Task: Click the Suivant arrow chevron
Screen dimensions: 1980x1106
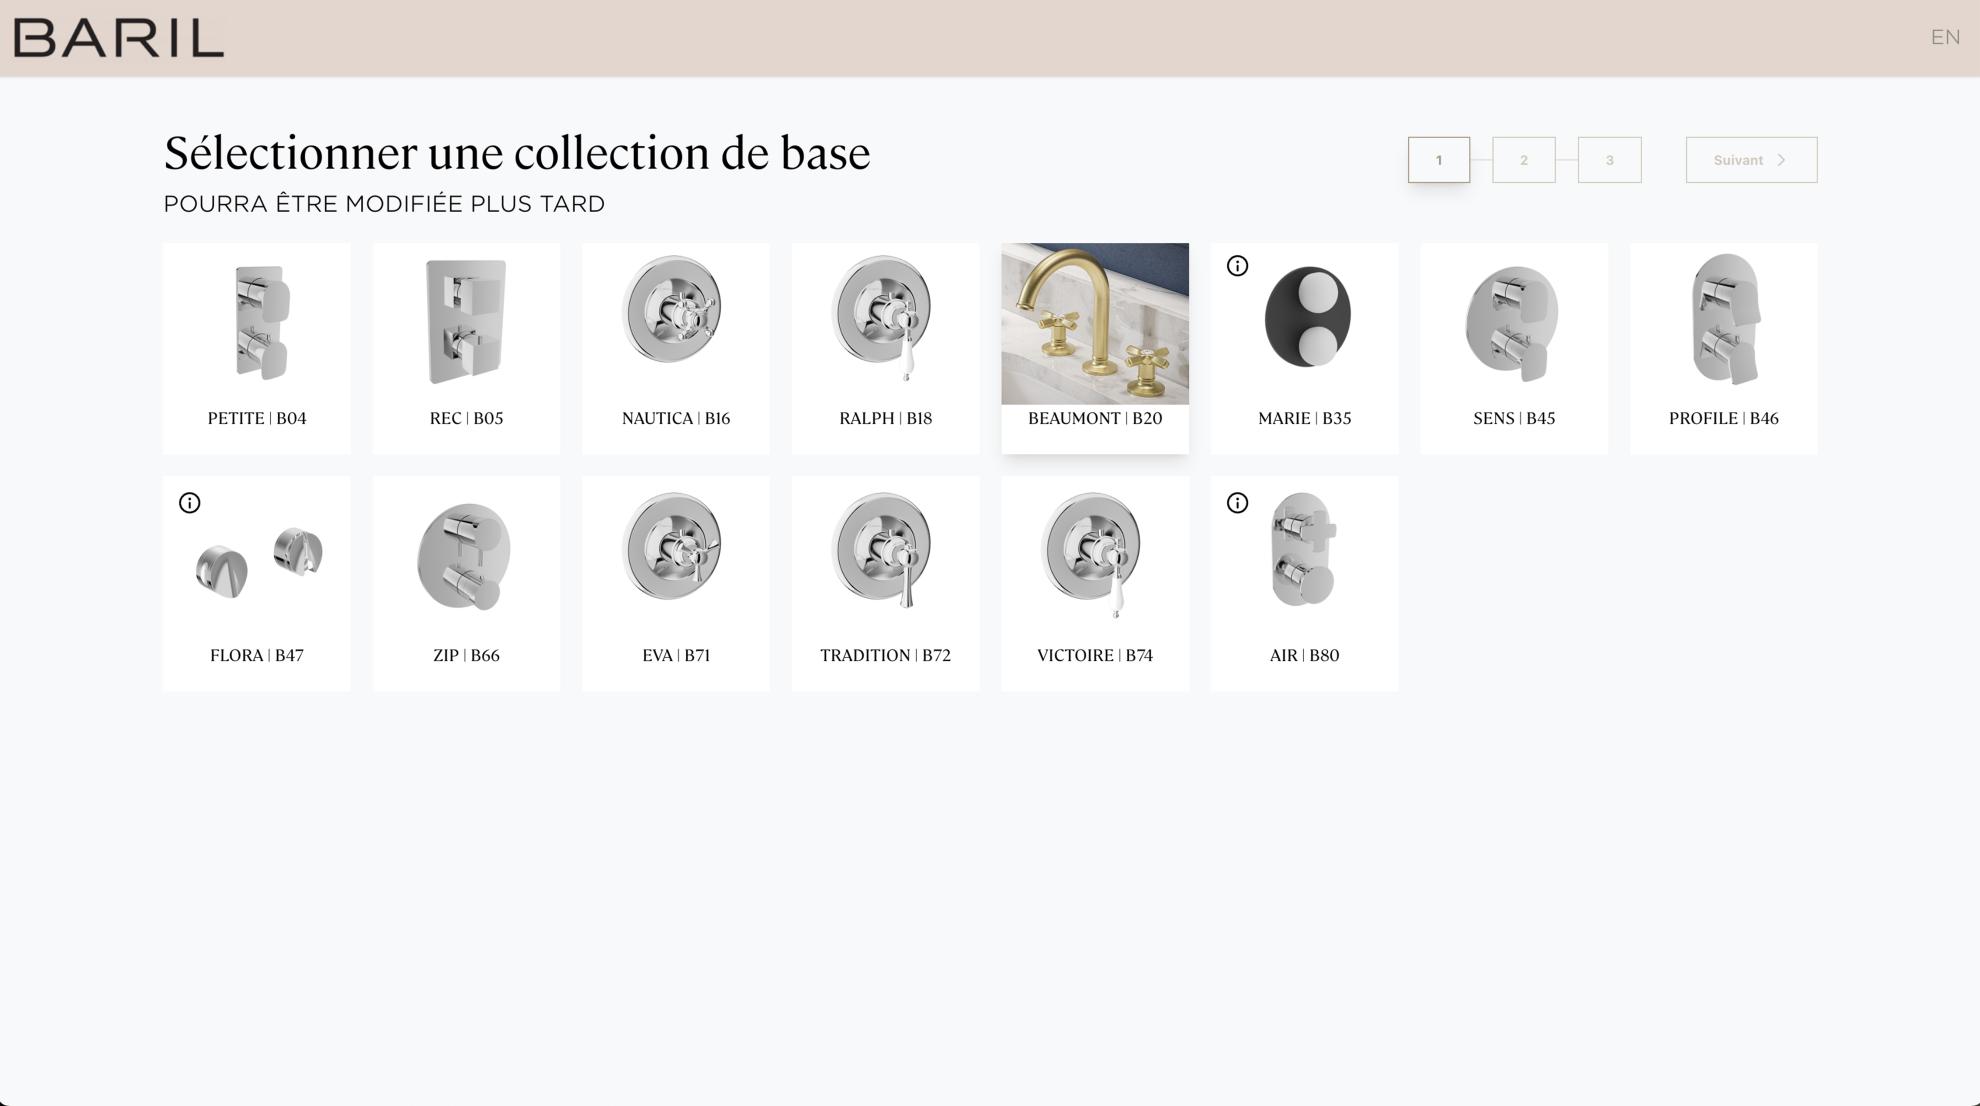Action: pos(1781,160)
